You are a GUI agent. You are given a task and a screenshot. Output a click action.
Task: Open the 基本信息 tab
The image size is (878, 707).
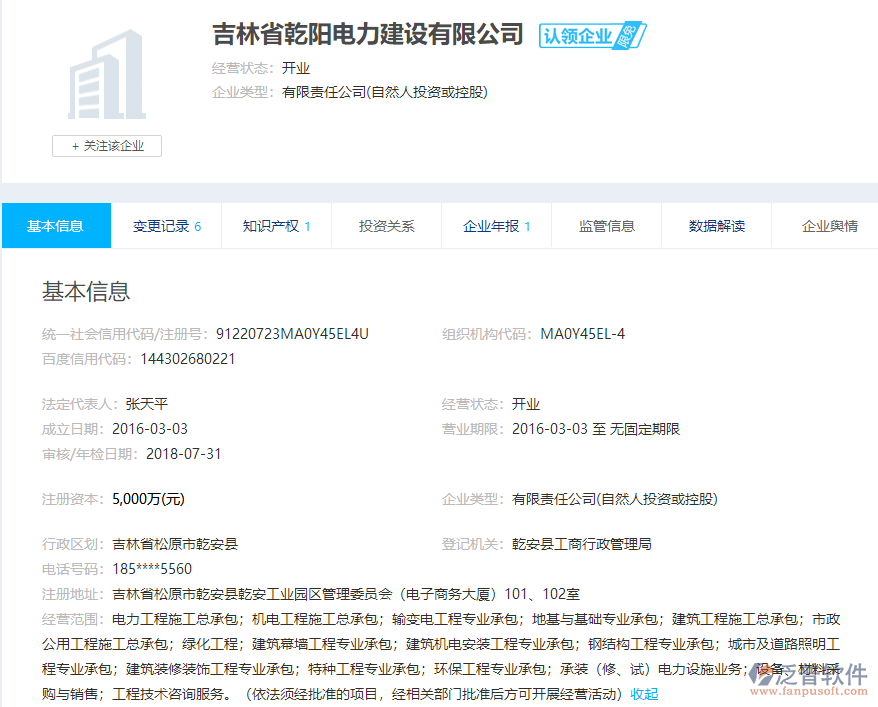55,226
